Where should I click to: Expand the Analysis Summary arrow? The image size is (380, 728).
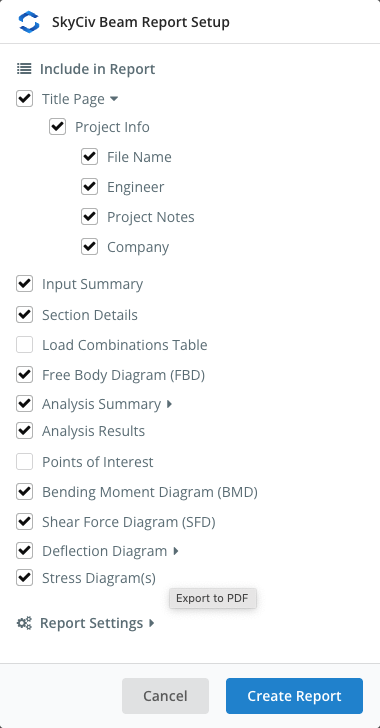(x=169, y=404)
